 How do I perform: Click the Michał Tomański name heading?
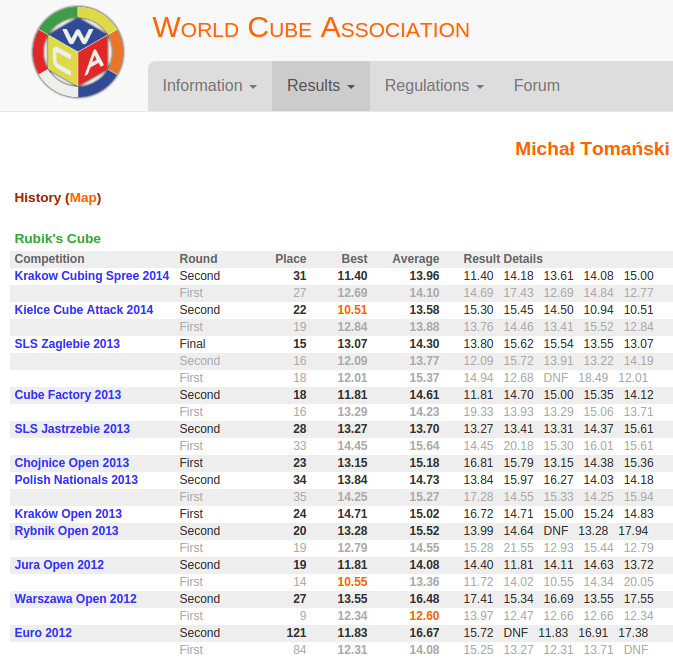(x=592, y=149)
